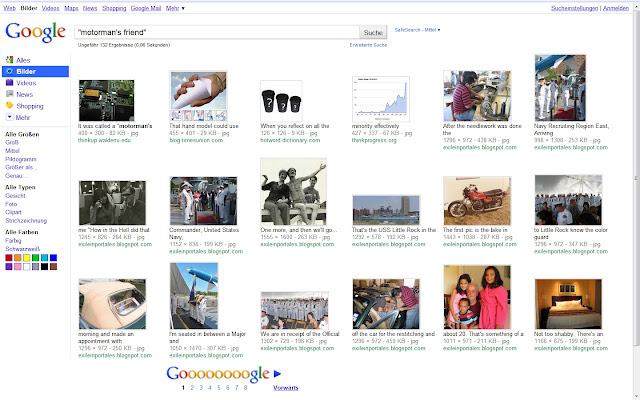Screen dimensions: 640x400
Task: Pick the blue color swatch filter
Action: pyautogui.click(x=53, y=258)
